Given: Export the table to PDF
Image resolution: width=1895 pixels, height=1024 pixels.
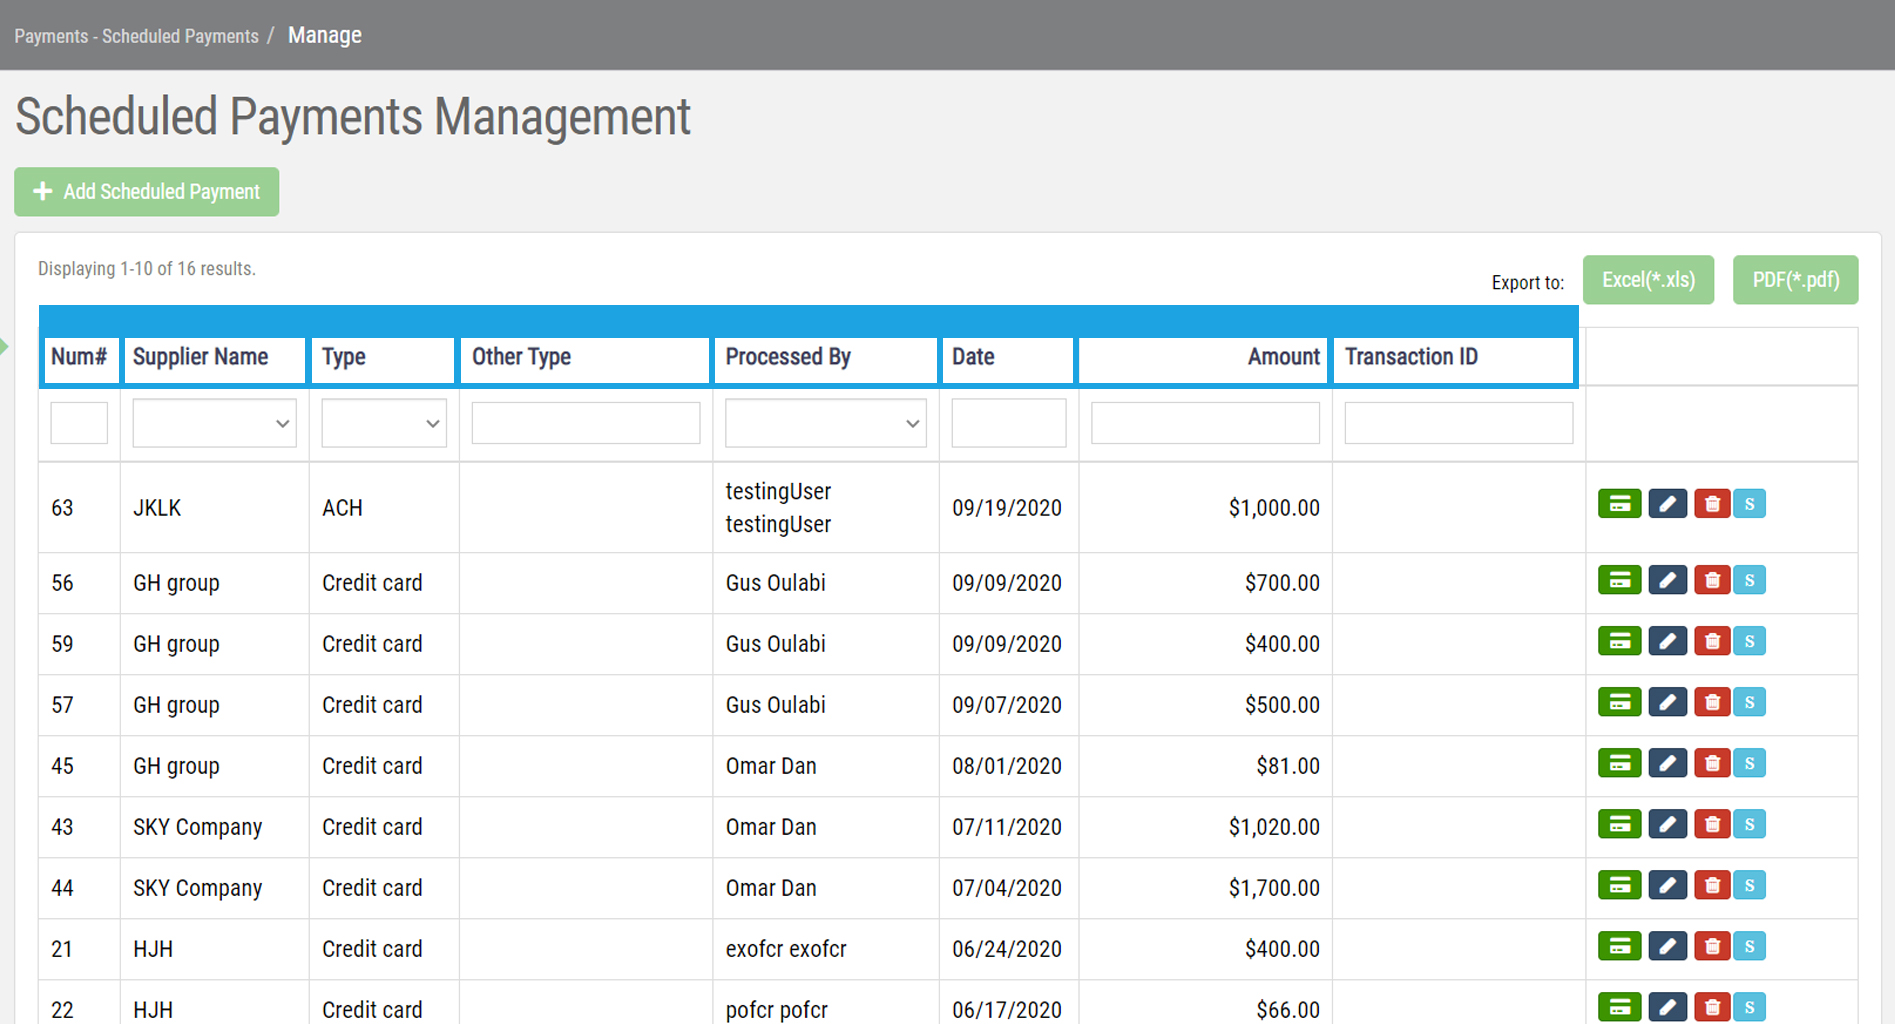Looking at the screenshot, I should pos(1795,280).
